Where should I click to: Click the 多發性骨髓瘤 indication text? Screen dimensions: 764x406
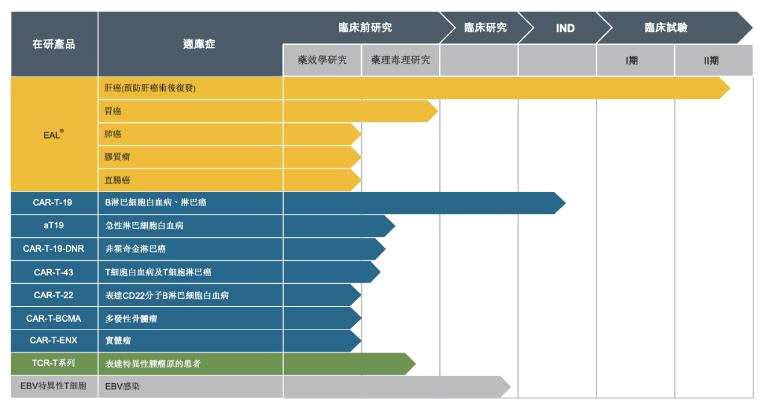(x=131, y=319)
